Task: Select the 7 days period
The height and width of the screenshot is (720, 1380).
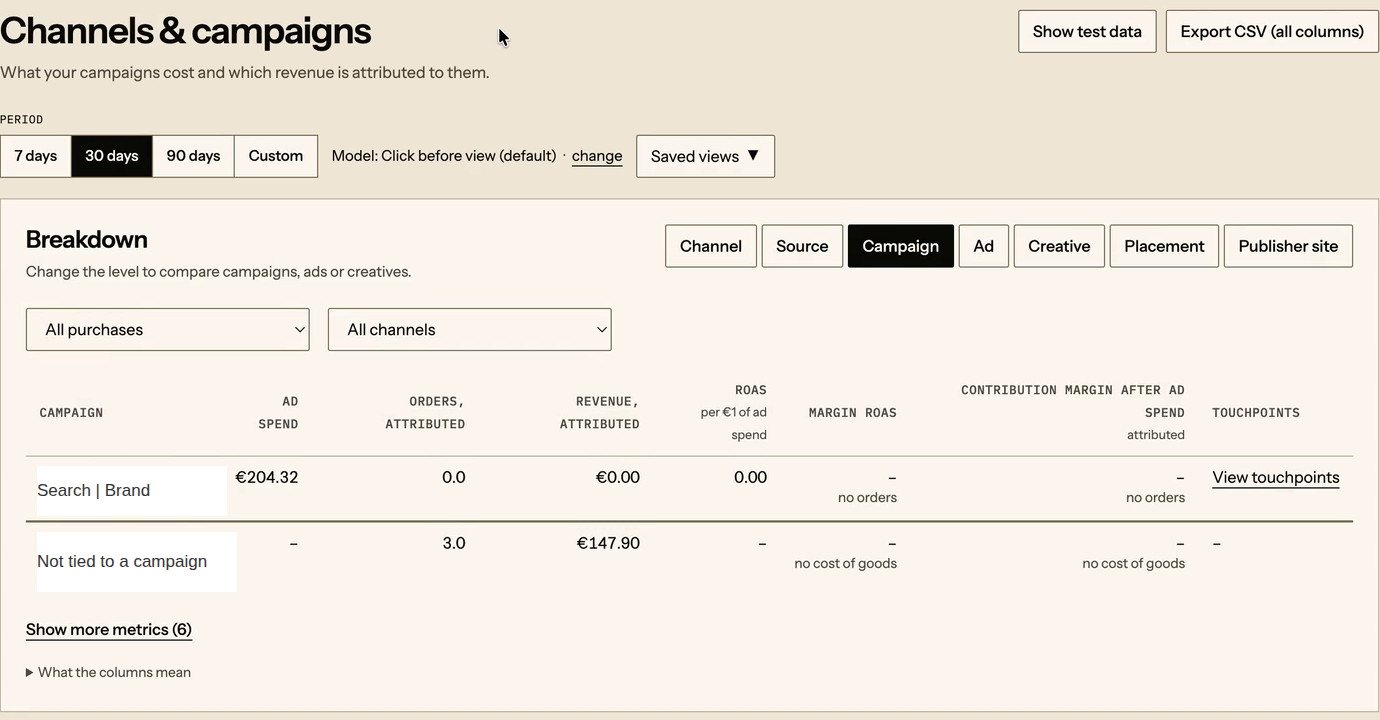Action: point(36,156)
